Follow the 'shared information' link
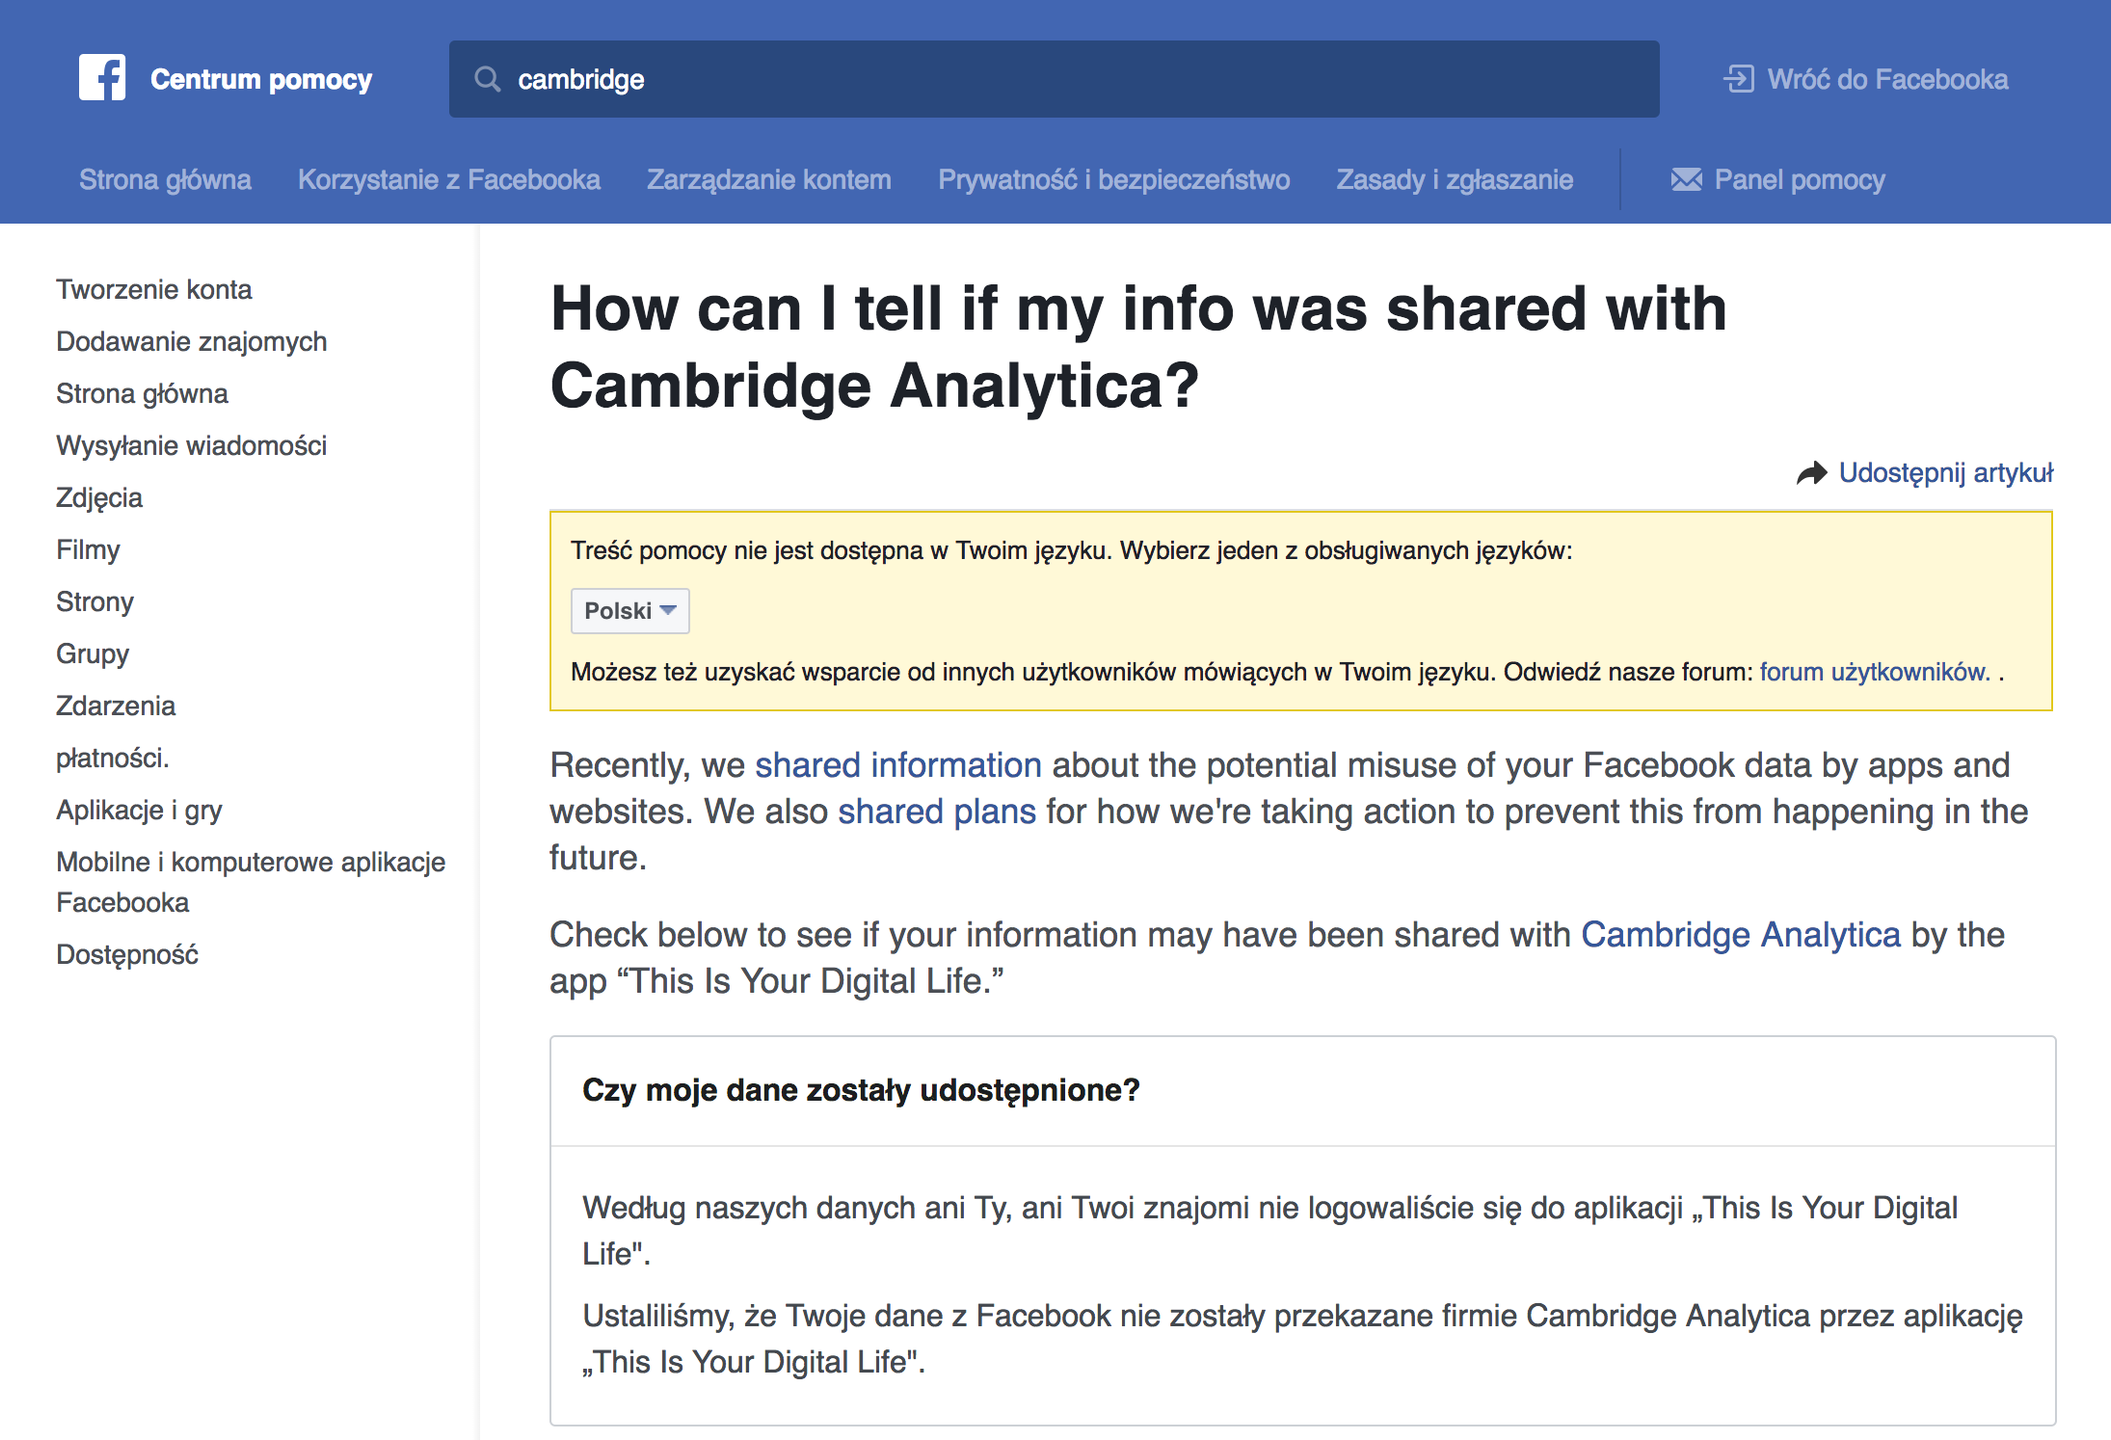The width and height of the screenshot is (2111, 1440). click(897, 765)
